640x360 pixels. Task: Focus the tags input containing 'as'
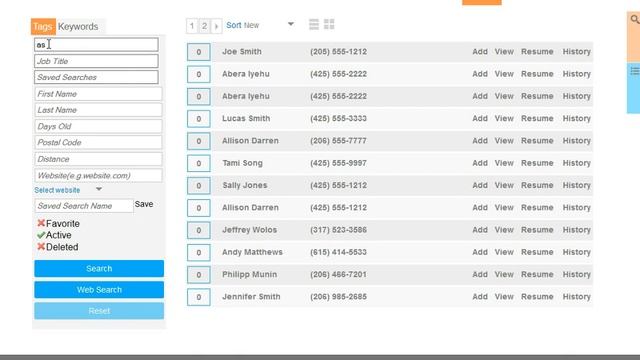96,44
